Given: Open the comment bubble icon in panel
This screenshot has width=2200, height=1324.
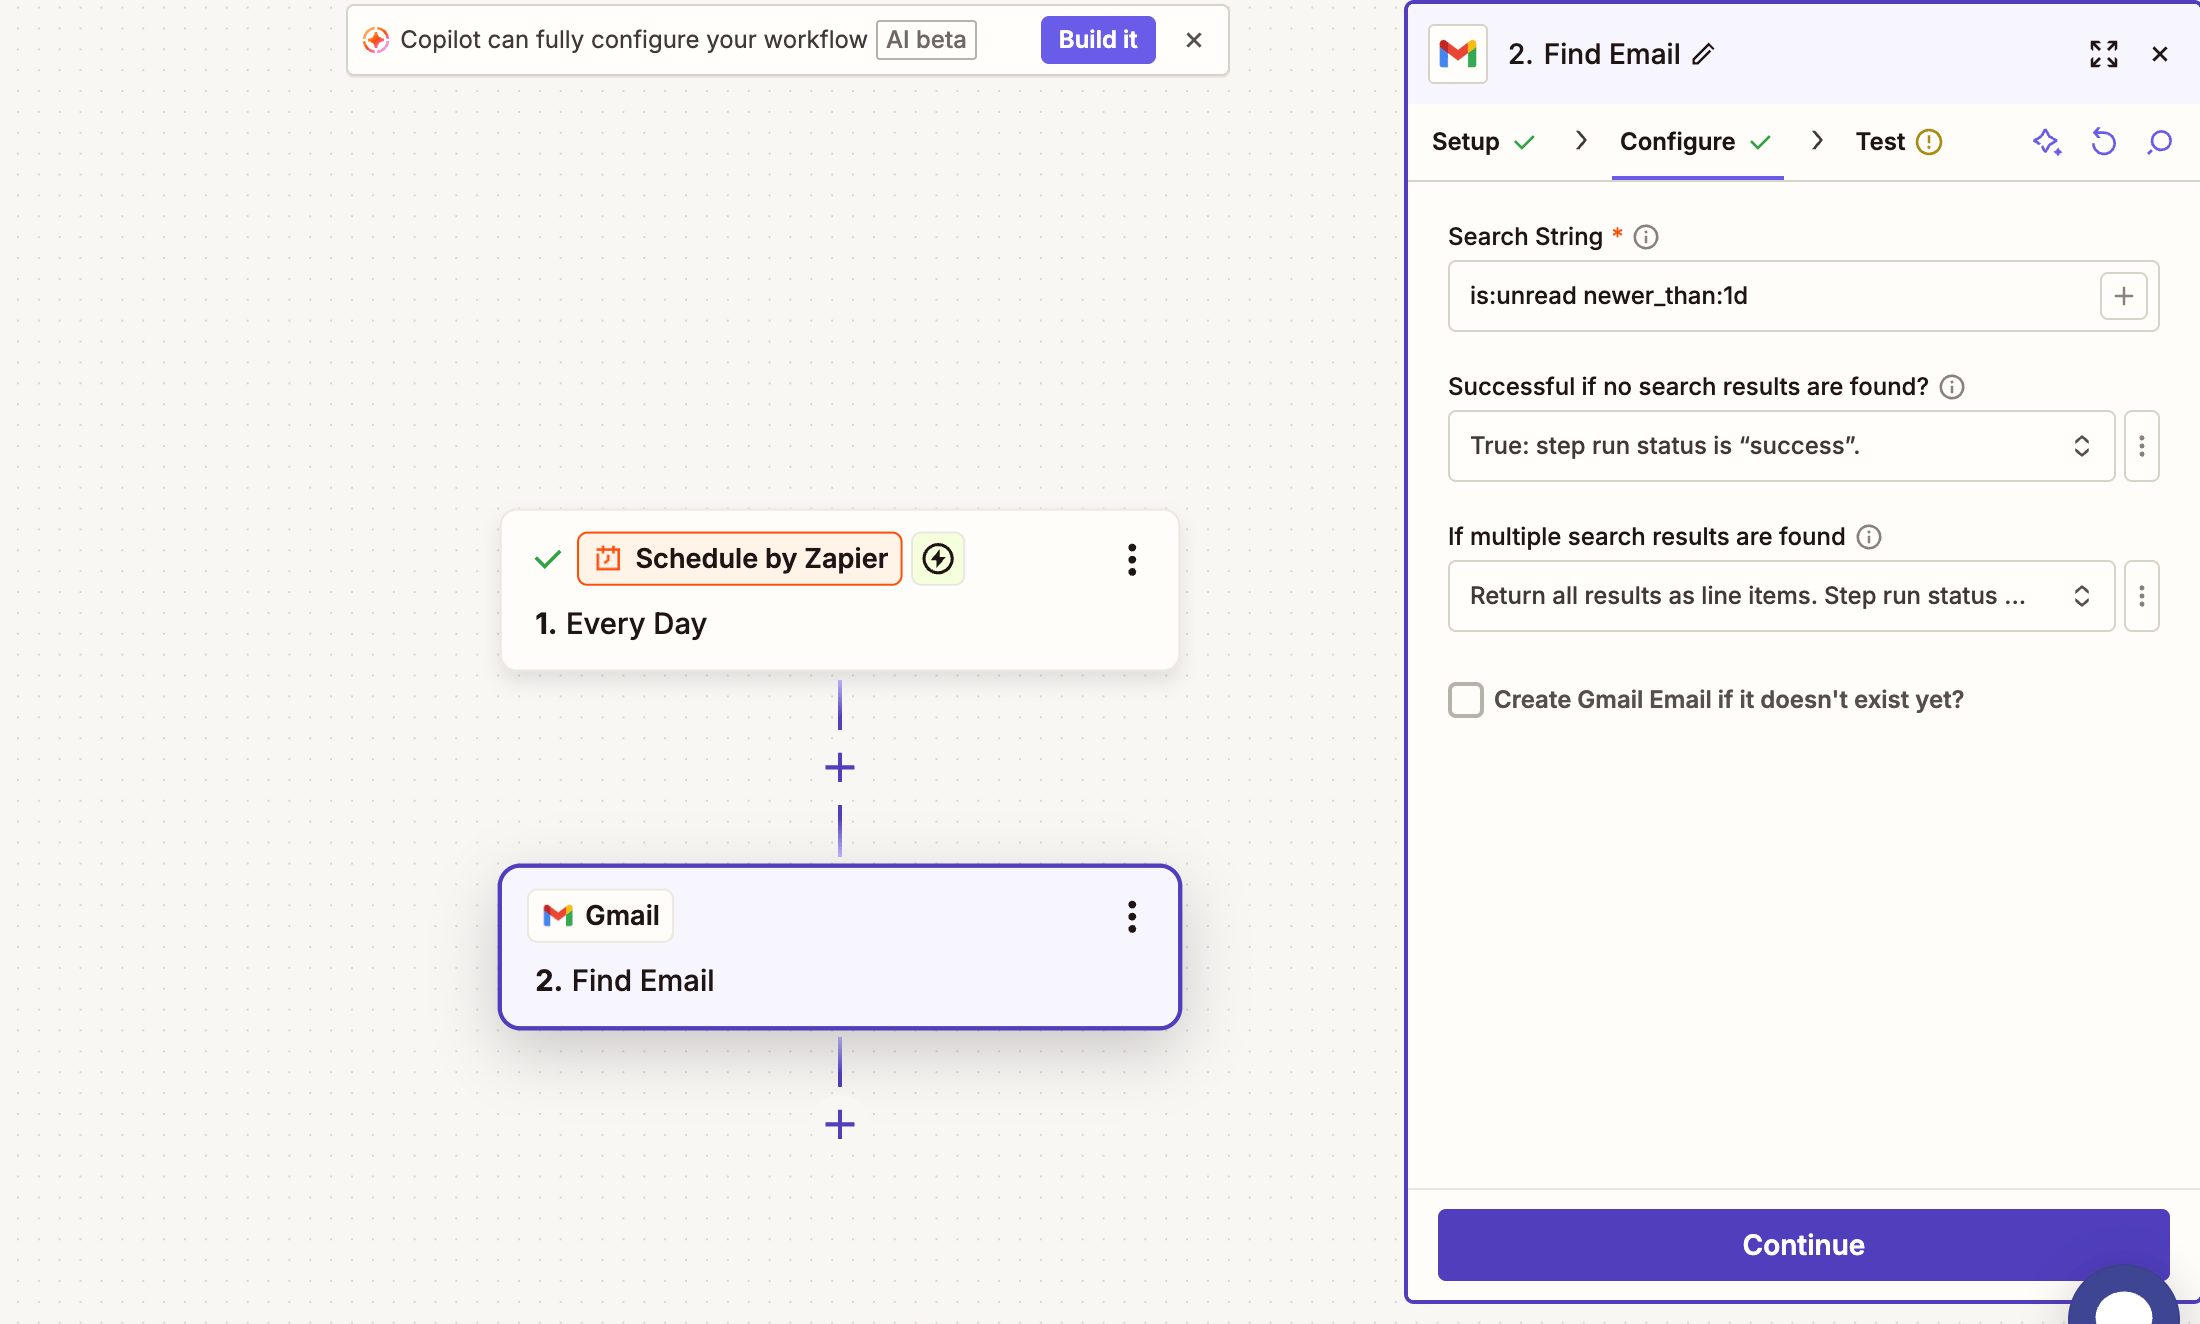Looking at the screenshot, I should pos(2159,142).
